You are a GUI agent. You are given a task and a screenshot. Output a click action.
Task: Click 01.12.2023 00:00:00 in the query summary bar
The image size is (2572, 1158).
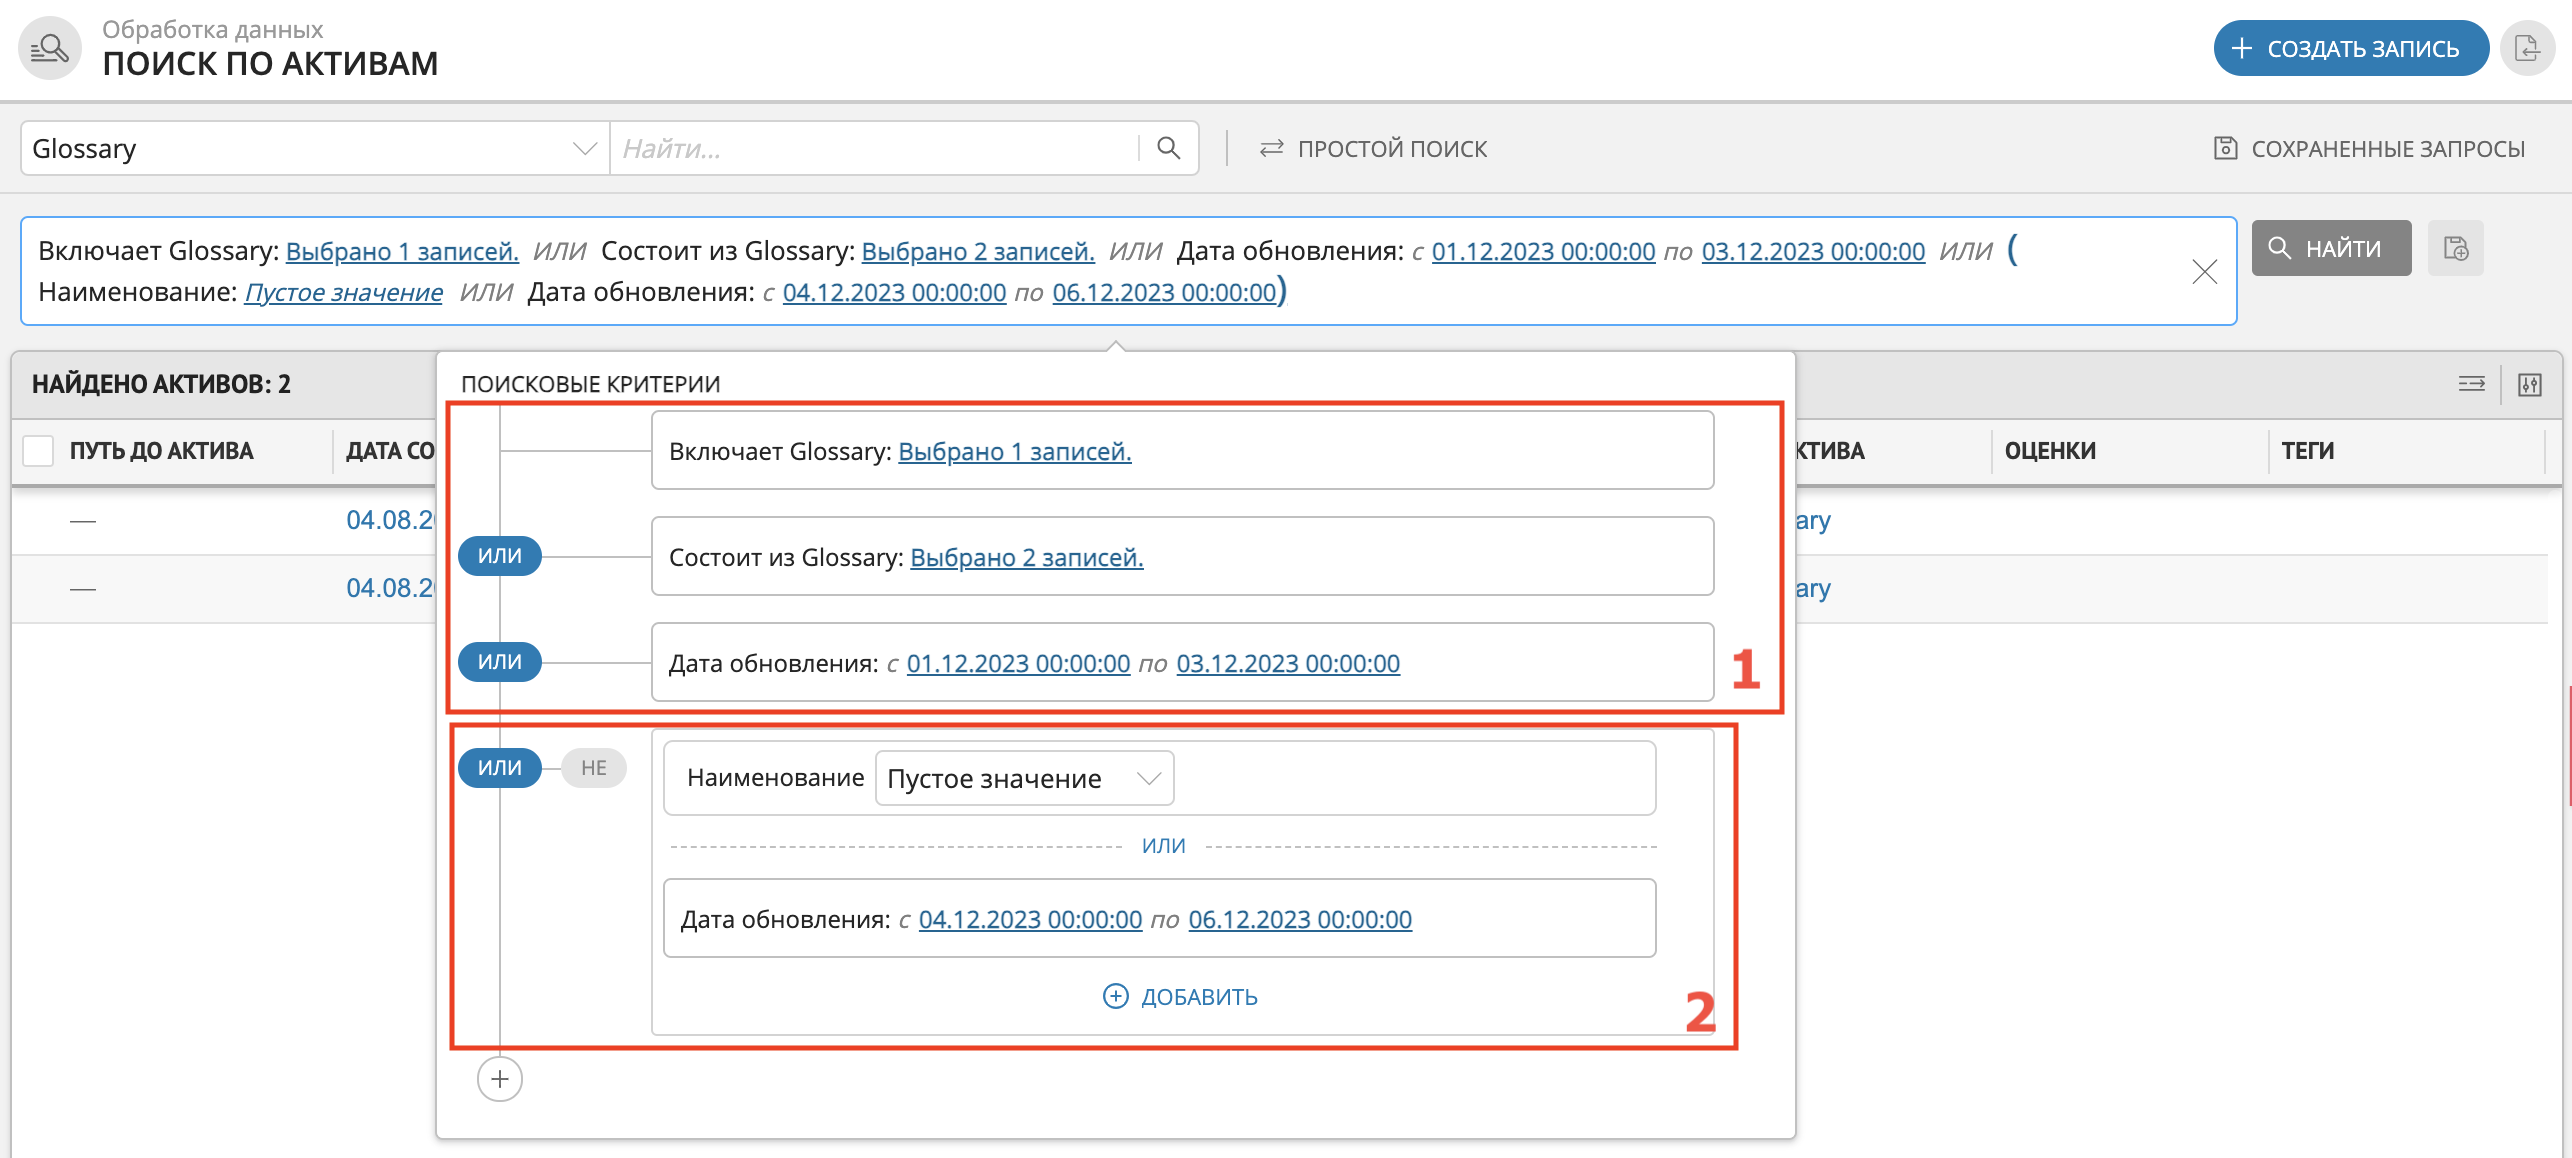point(1543,251)
